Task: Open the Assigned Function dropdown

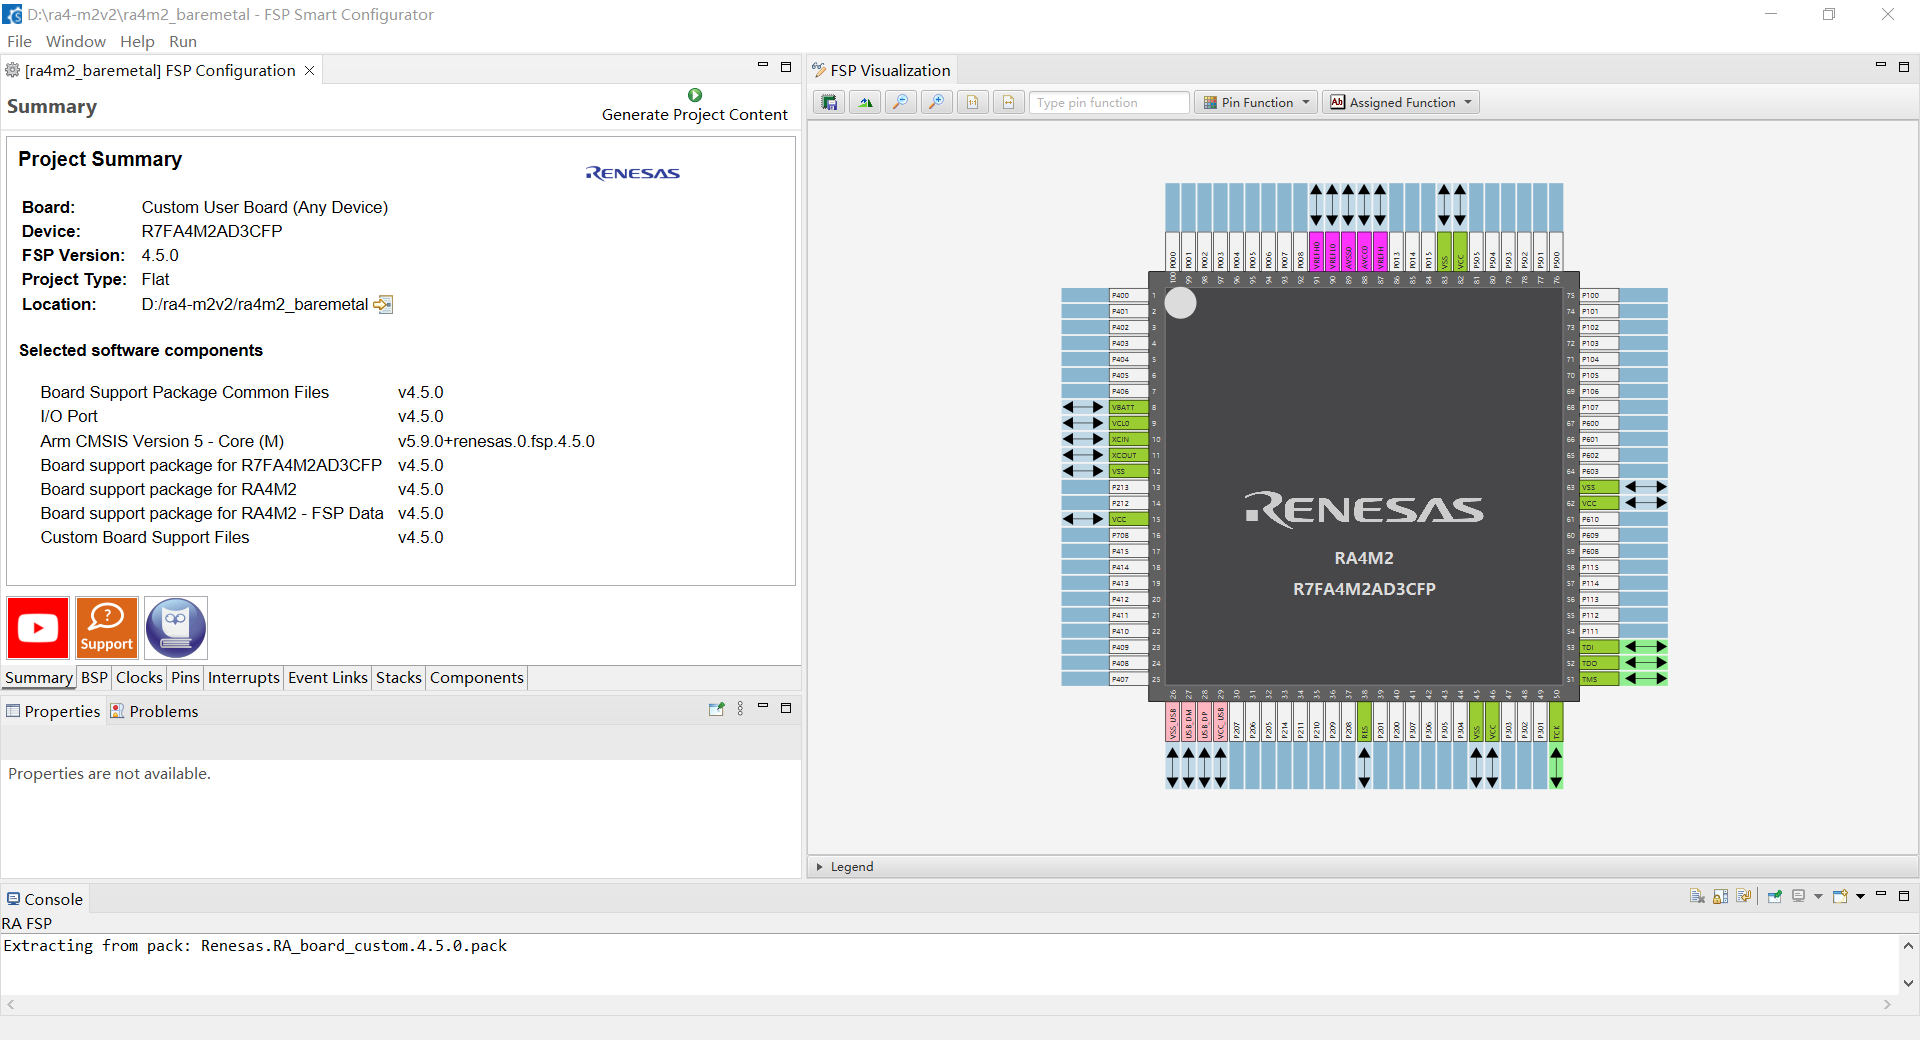Action: coord(1401,102)
